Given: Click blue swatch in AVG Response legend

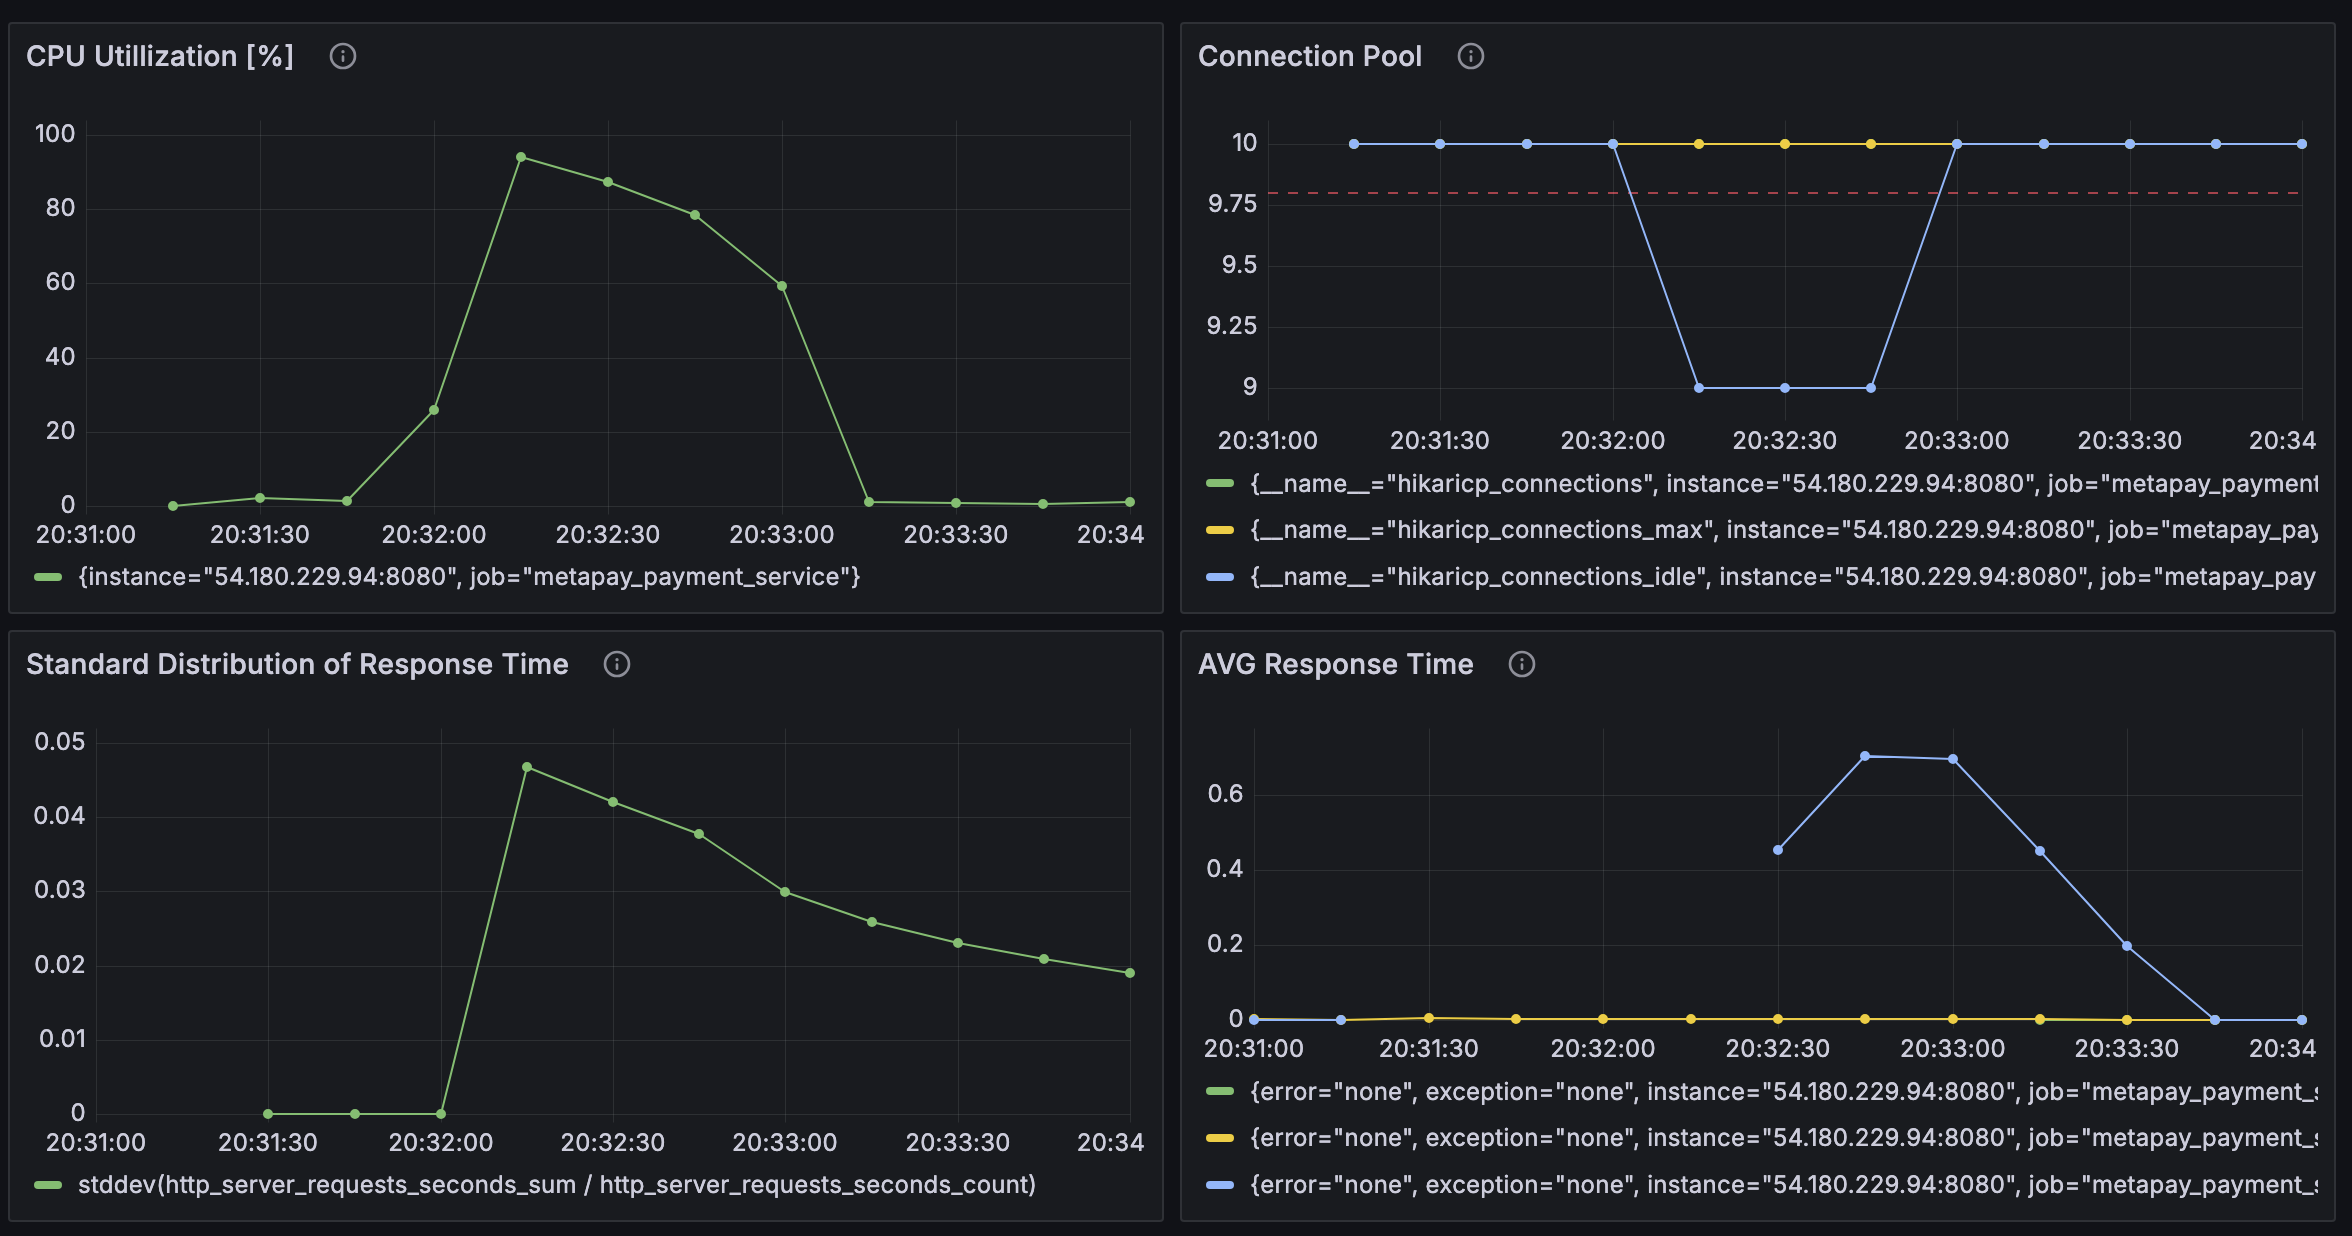Looking at the screenshot, I should [1220, 1185].
